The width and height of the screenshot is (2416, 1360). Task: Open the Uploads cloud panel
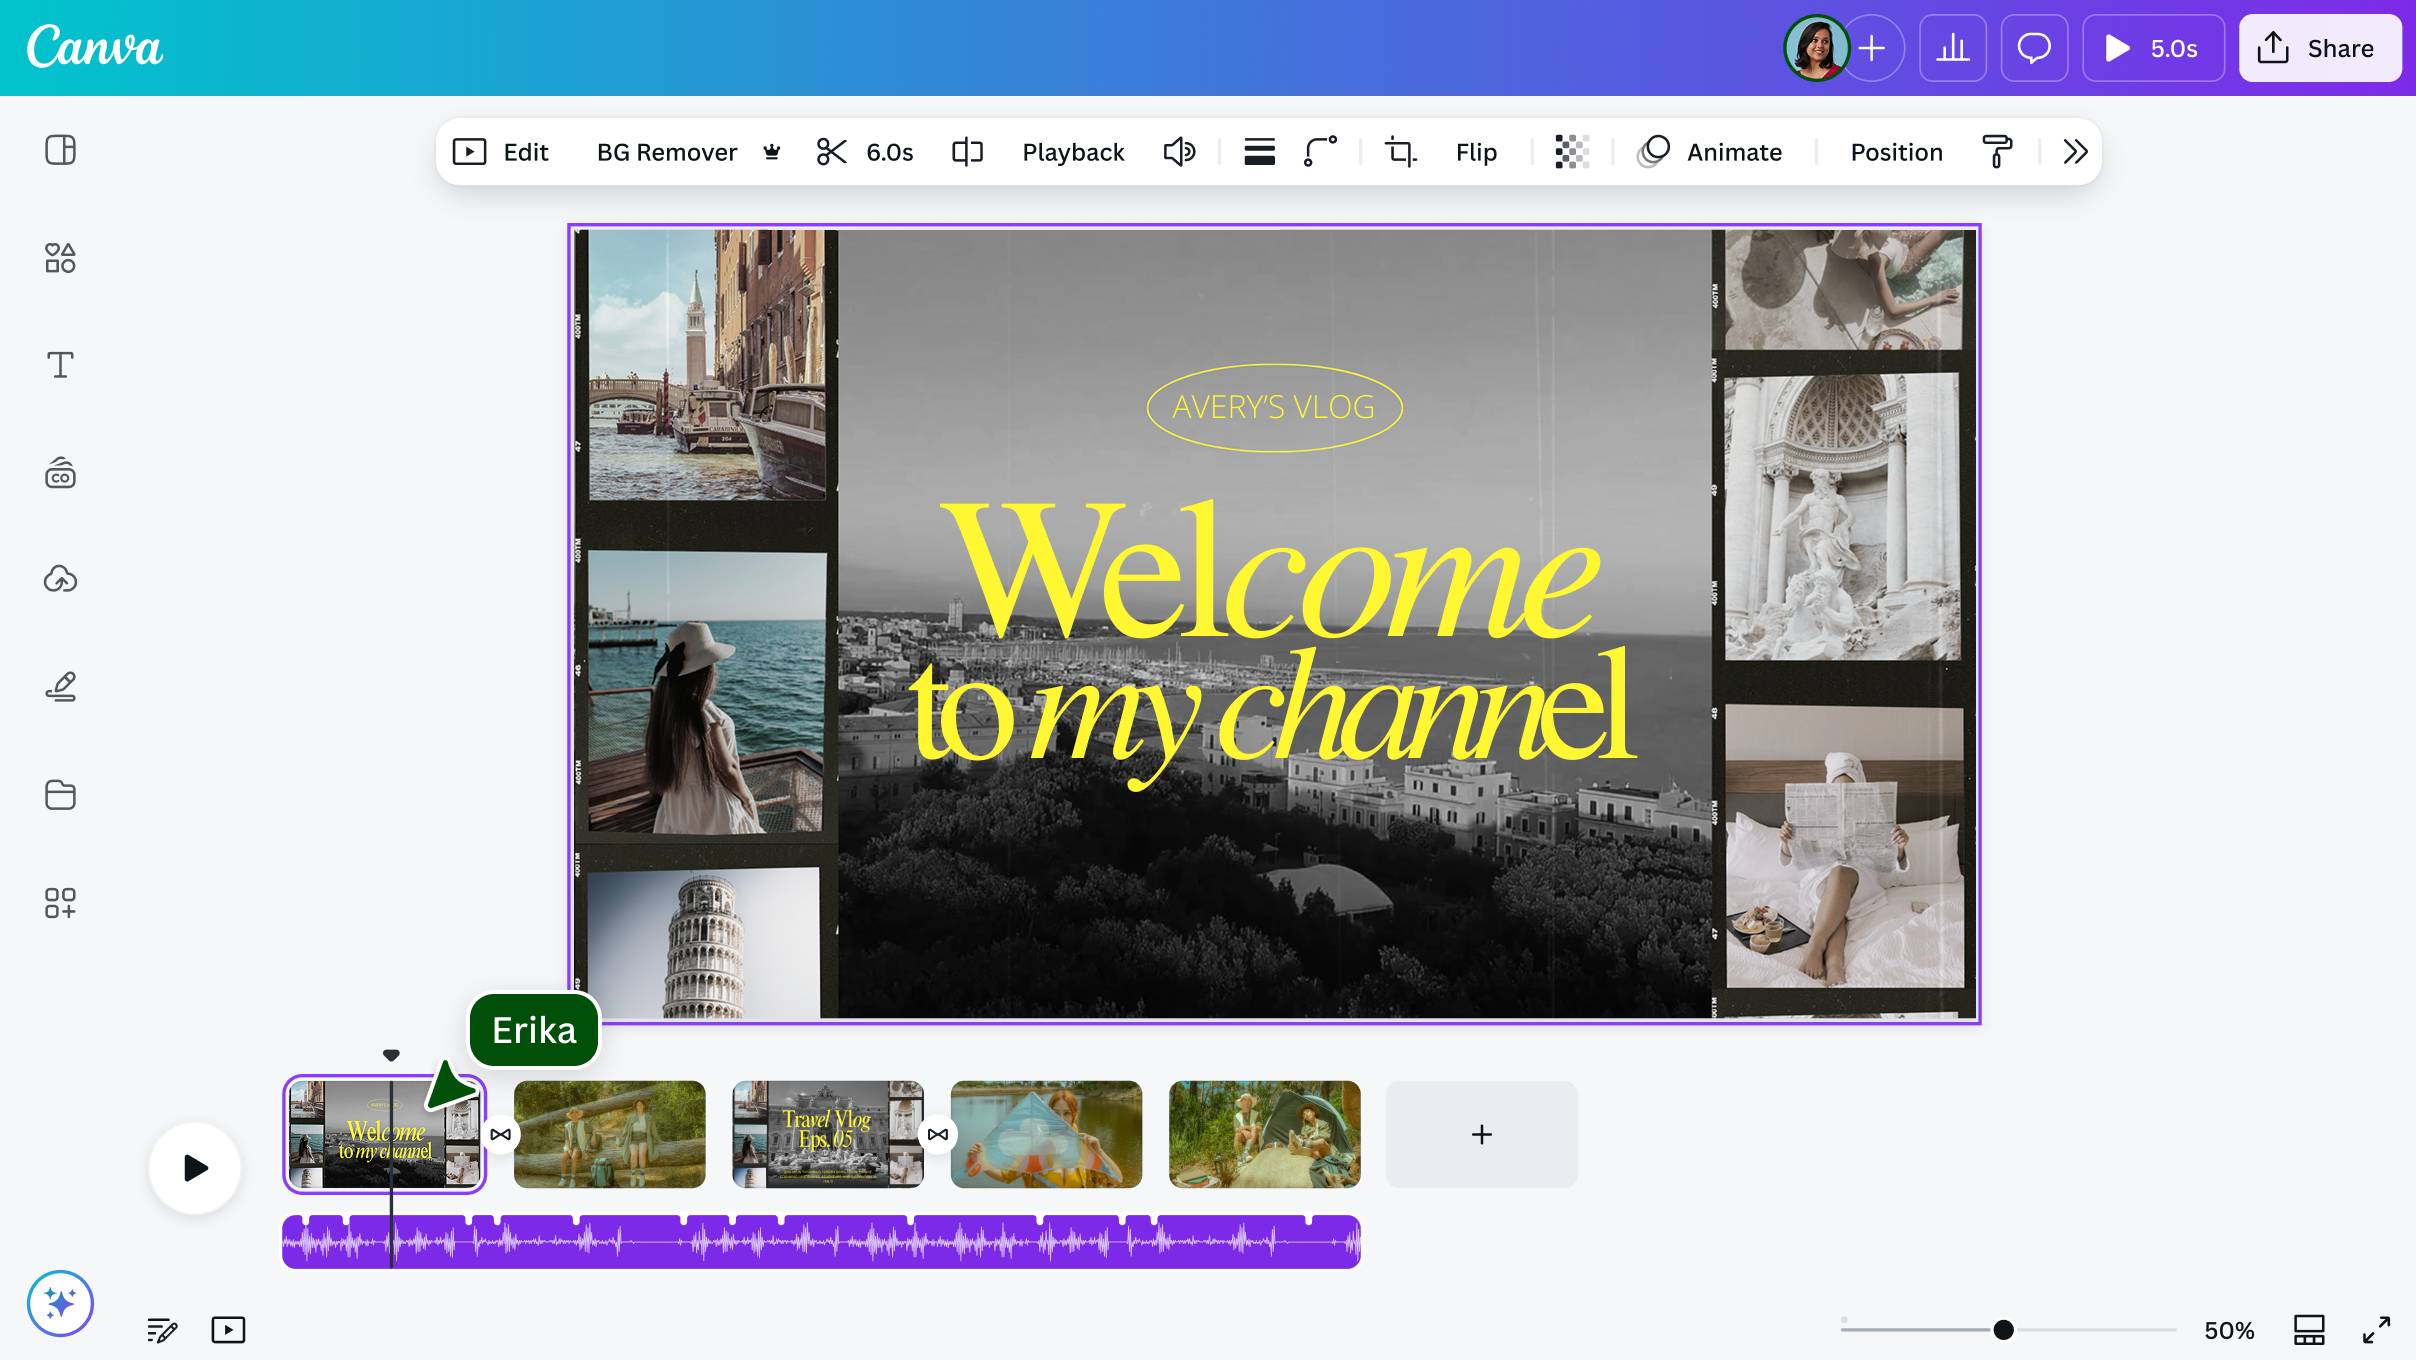60,578
